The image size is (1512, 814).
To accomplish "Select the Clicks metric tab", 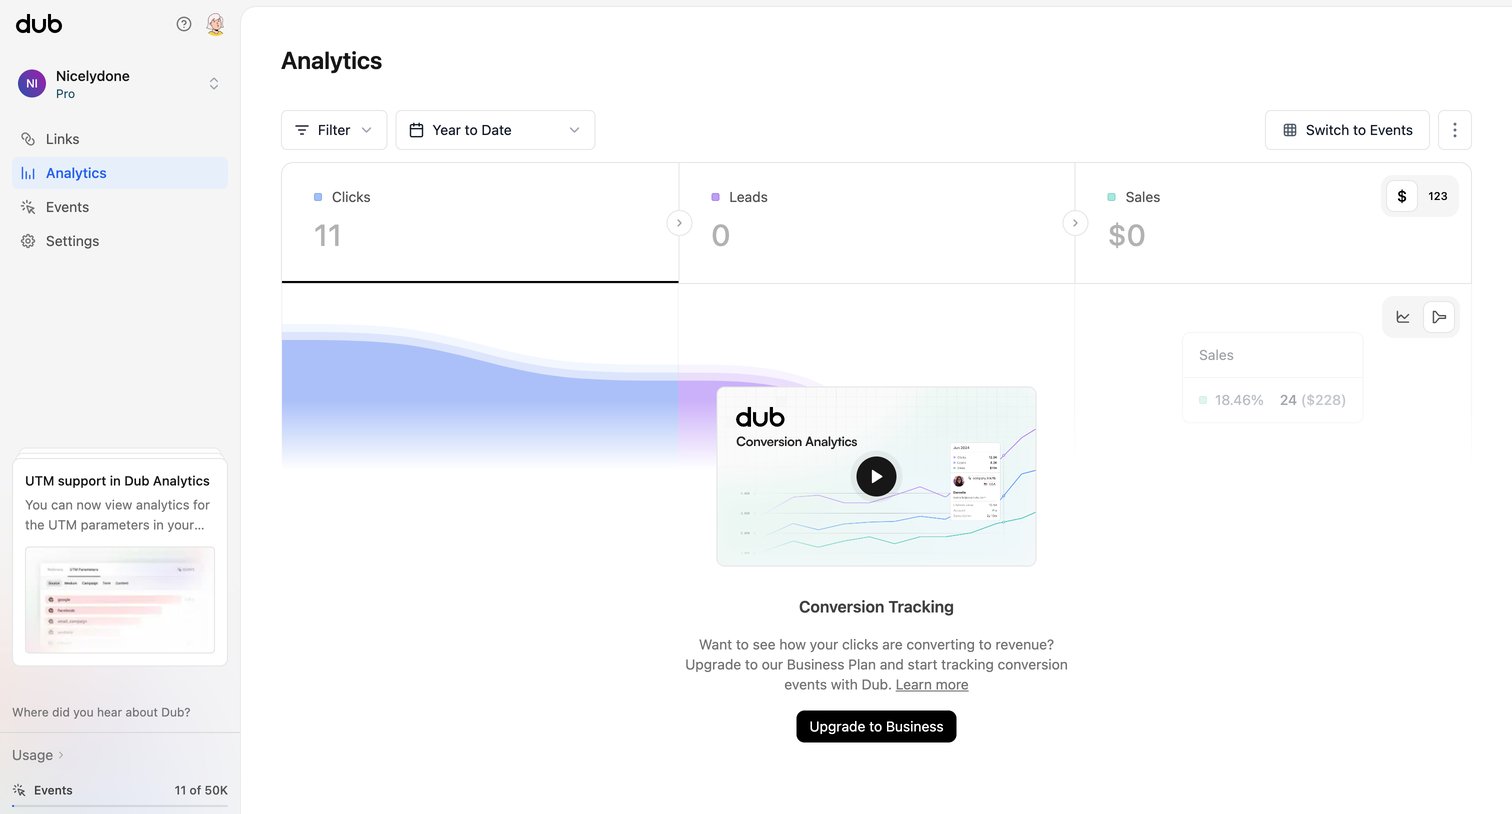I will click(x=480, y=223).
